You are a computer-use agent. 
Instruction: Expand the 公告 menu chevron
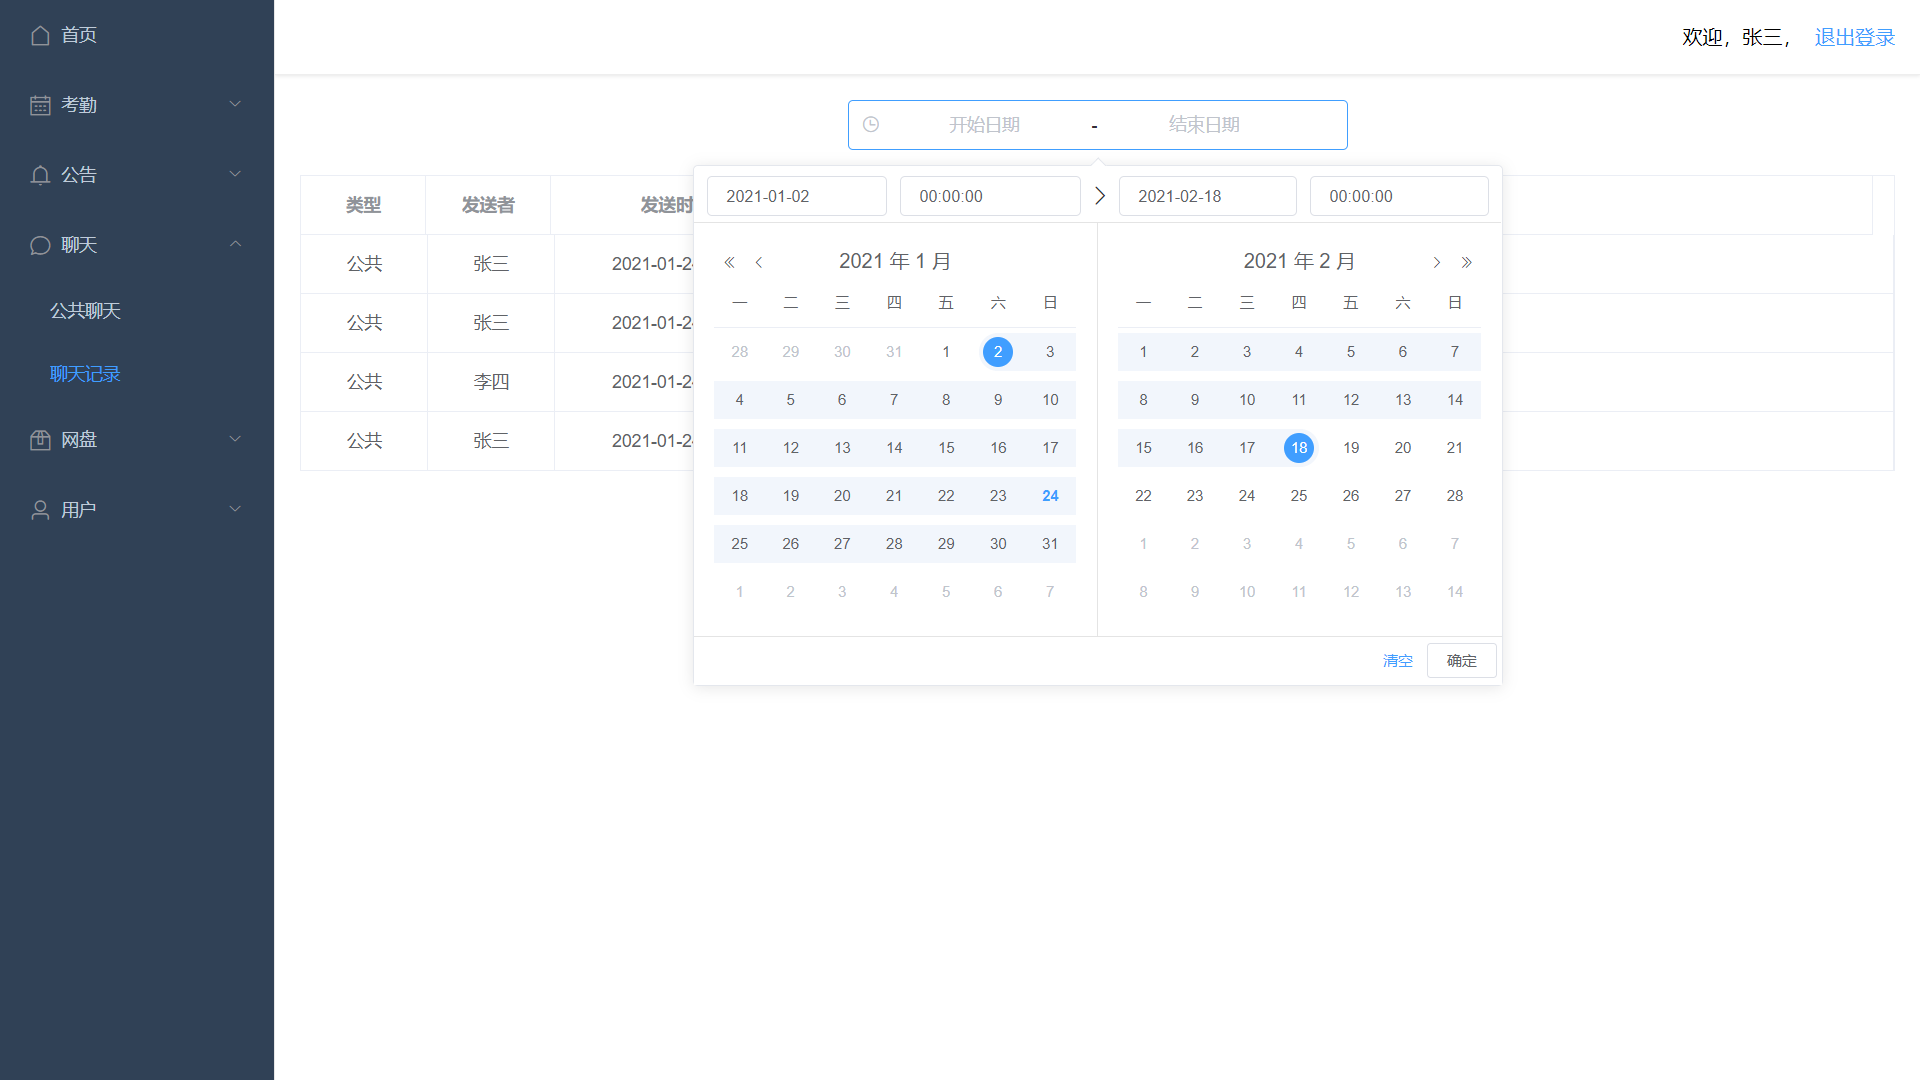pyautogui.click(x=235, y=174)
